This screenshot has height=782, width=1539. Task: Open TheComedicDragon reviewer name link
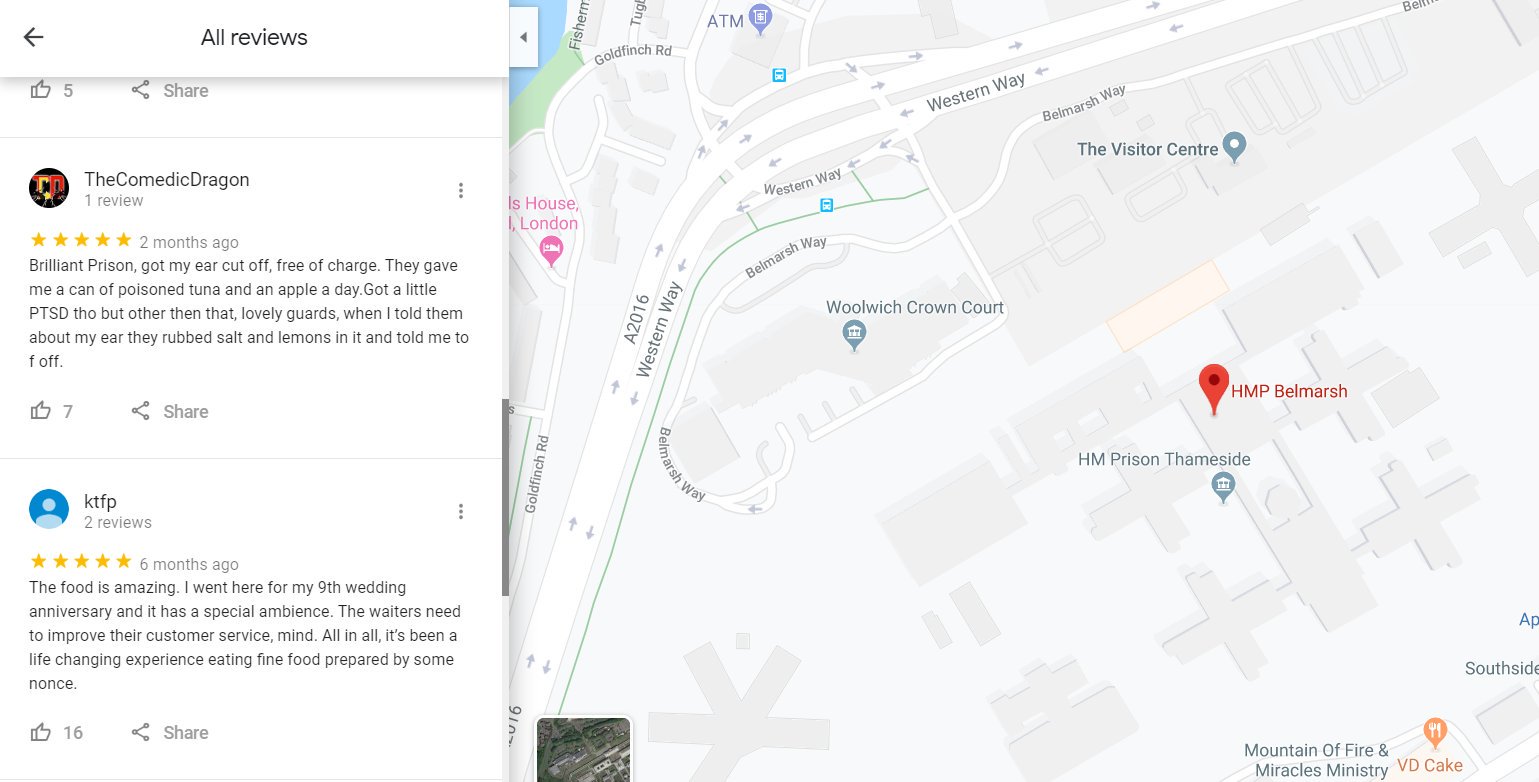tap(167, 180)
